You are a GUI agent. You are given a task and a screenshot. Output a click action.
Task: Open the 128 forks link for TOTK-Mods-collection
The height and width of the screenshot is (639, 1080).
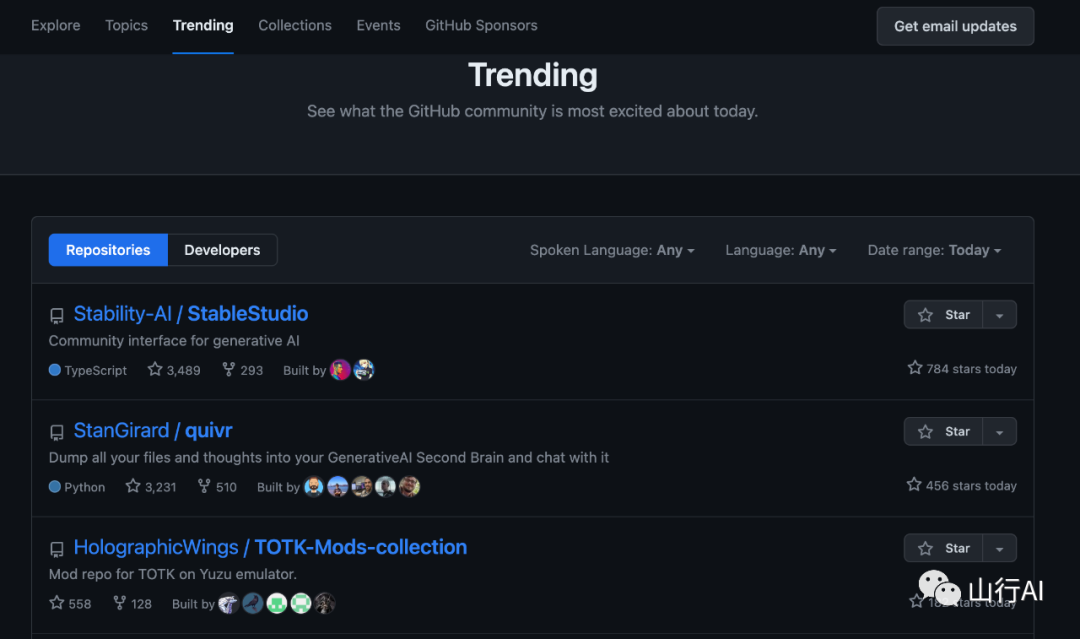pyautogui.click(x=132, y=604)
